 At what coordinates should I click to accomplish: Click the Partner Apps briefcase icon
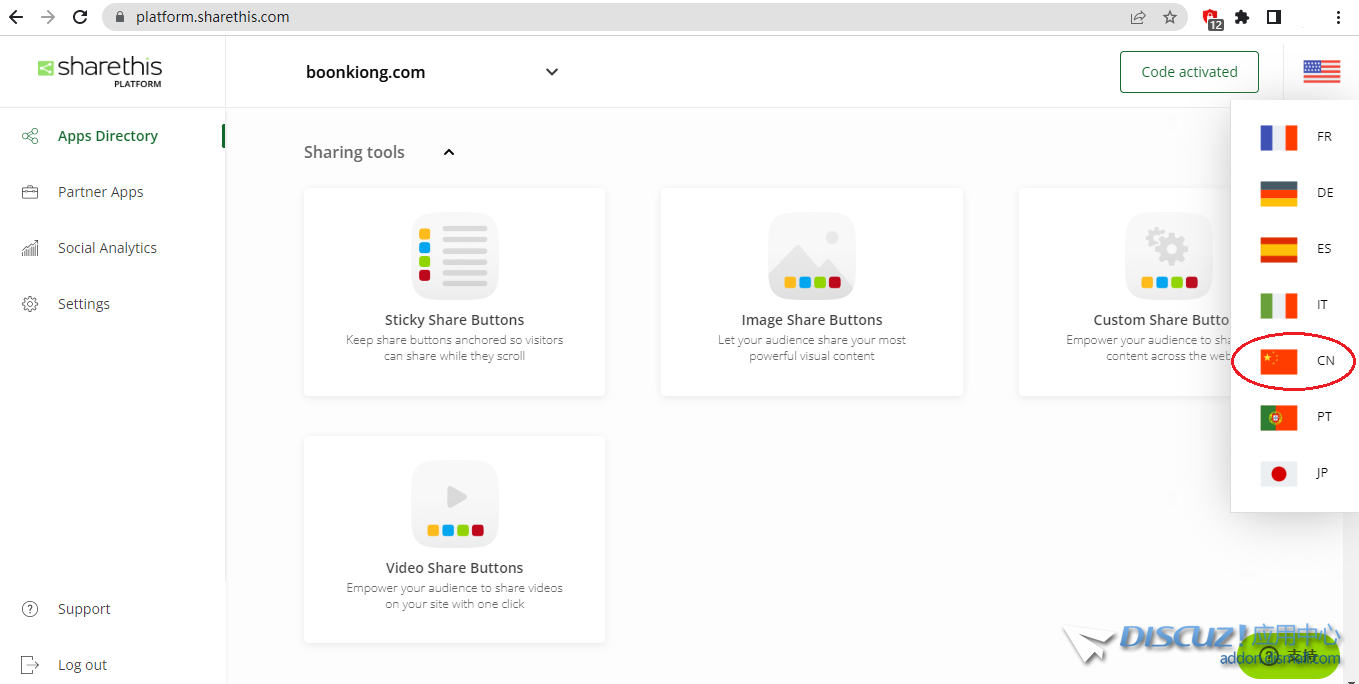(30, 192)
